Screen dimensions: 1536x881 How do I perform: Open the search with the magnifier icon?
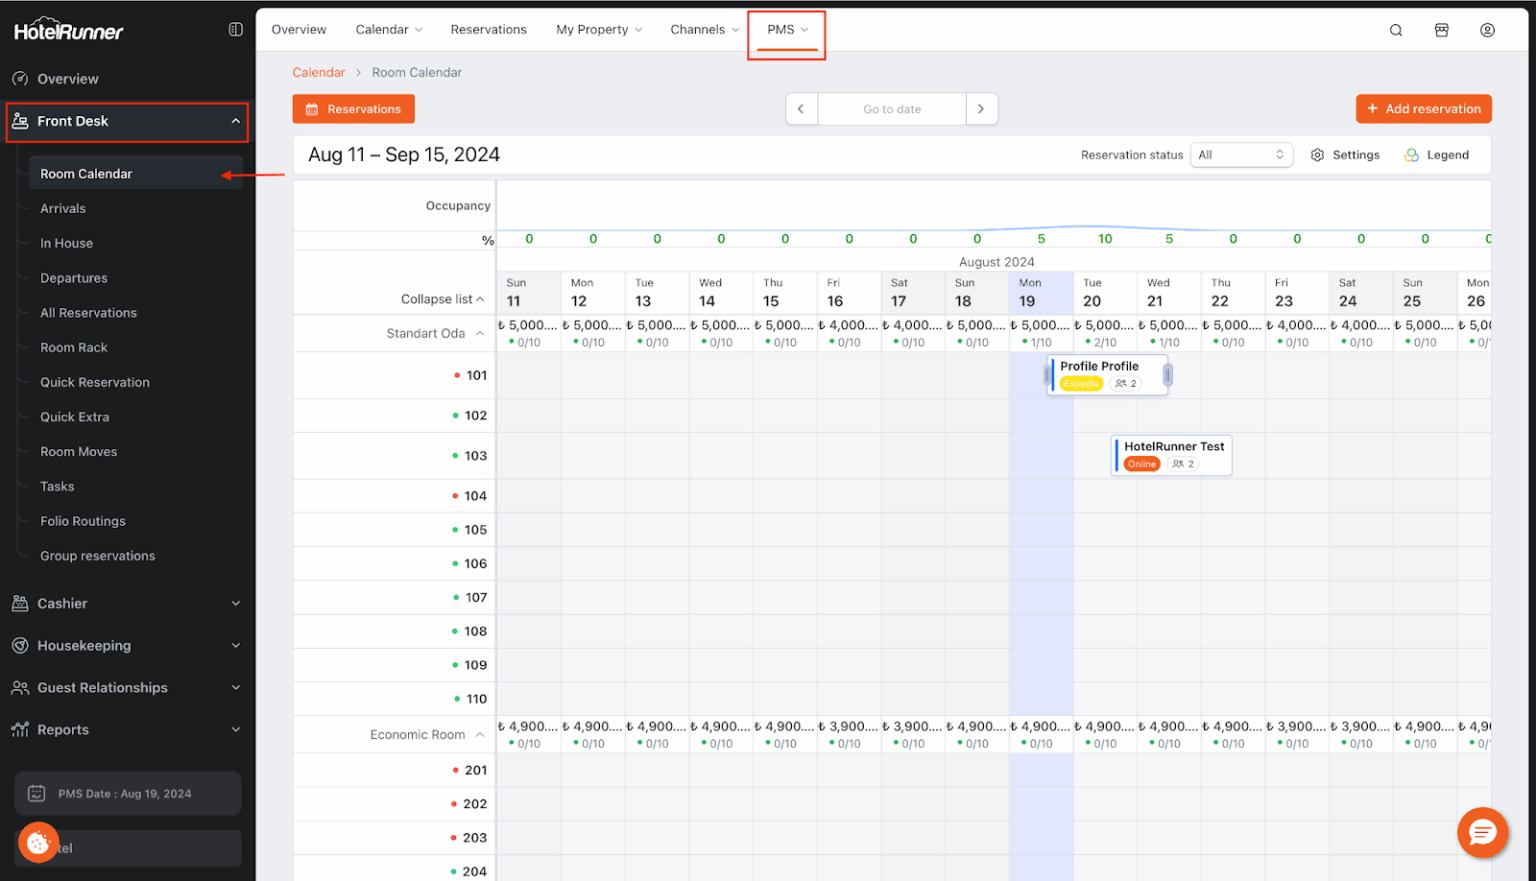1395,29
